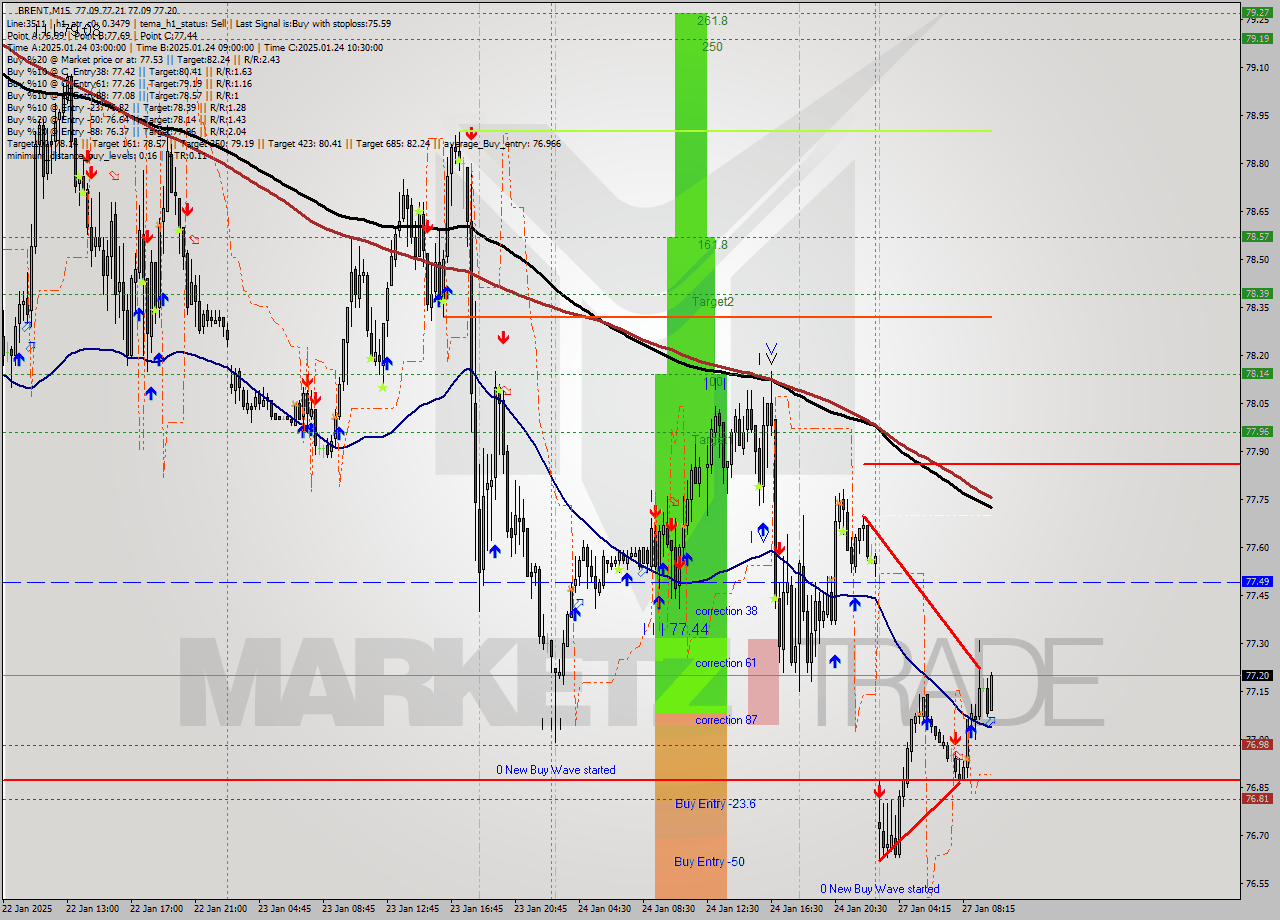Click the 27 Jan 08:15 time label

pyautogui.click(x=990, y=909)
